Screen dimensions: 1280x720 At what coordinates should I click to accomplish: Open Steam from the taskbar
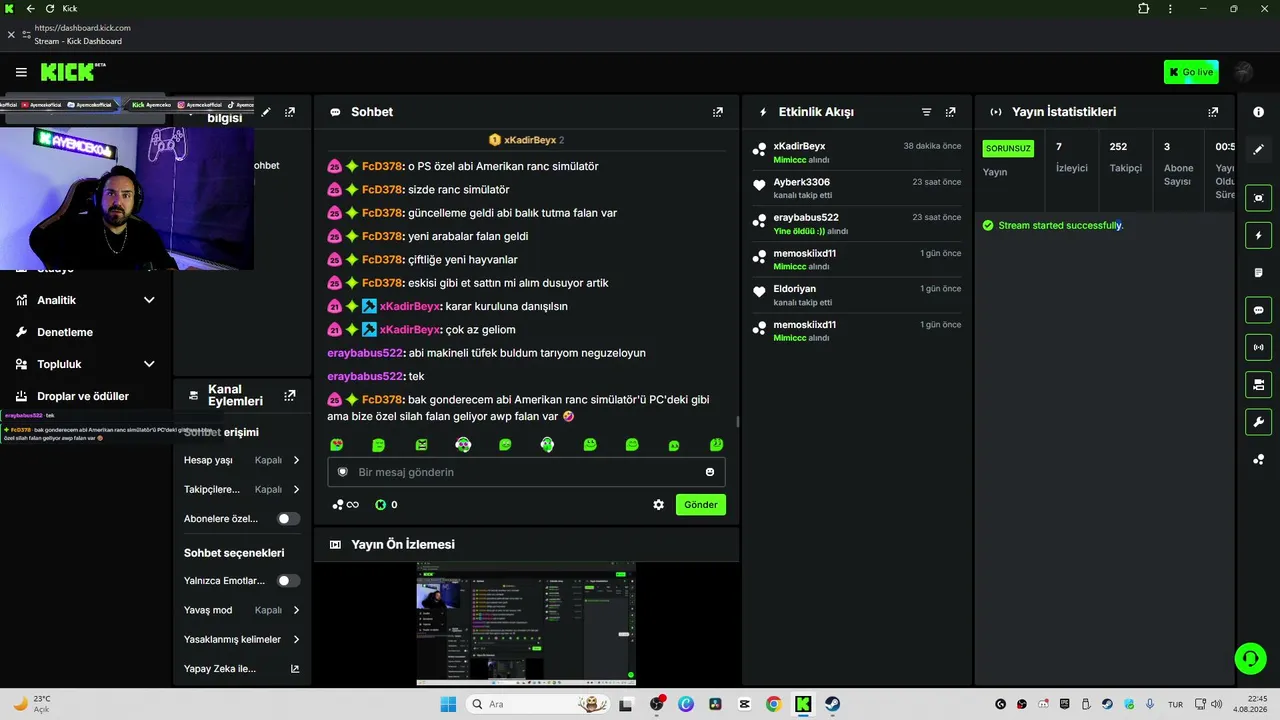pos(832,704)
